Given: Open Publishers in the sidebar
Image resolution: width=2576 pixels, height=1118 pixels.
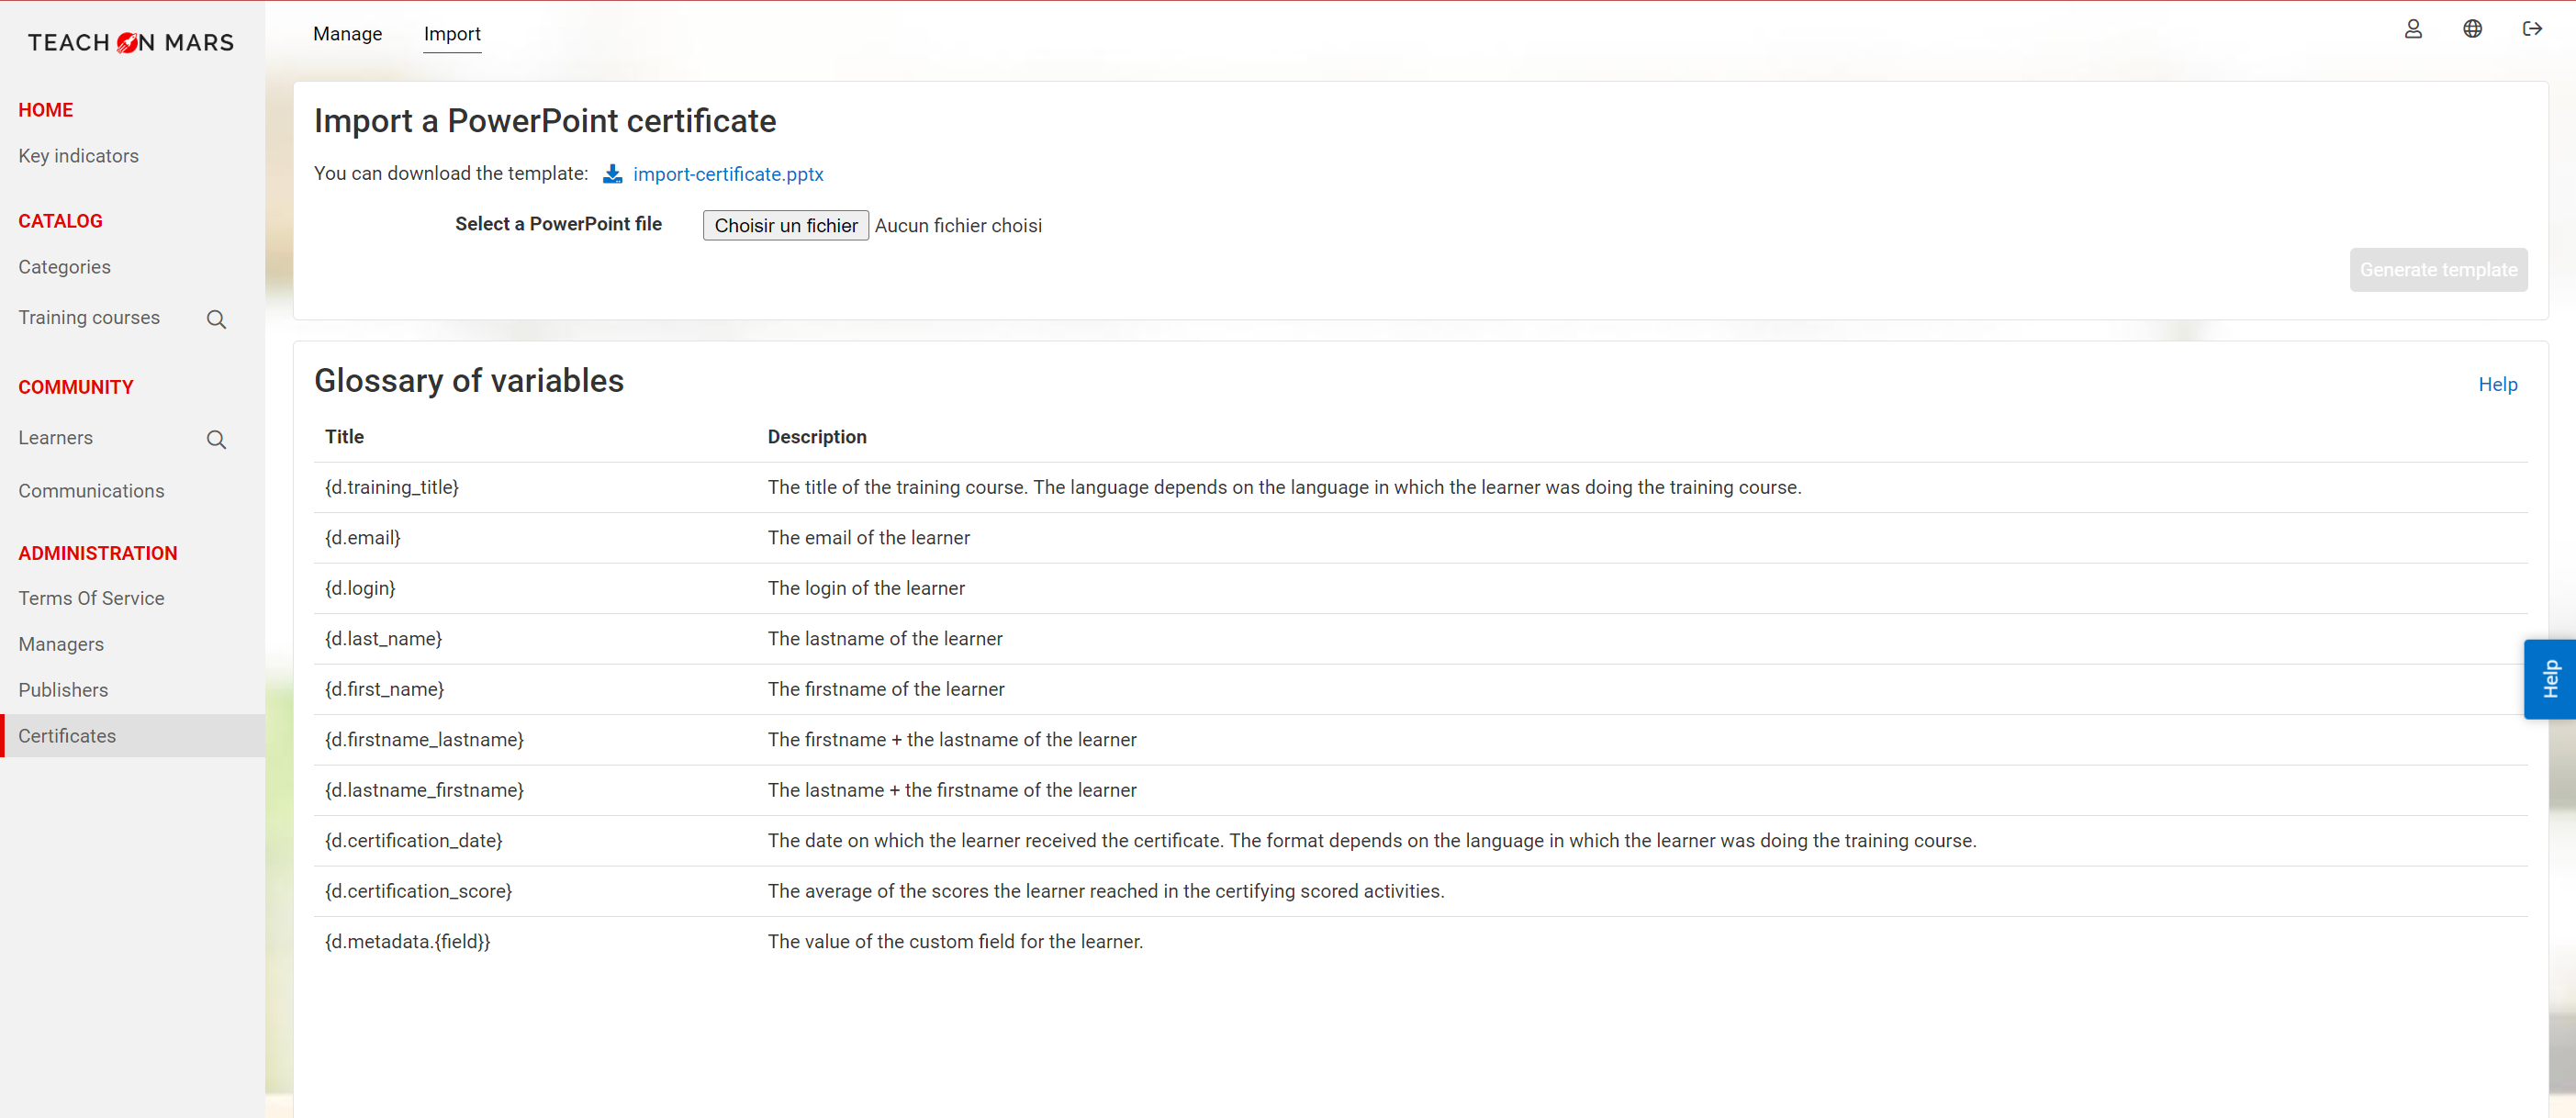Looking at the screenshot, I should pos(63,690).
